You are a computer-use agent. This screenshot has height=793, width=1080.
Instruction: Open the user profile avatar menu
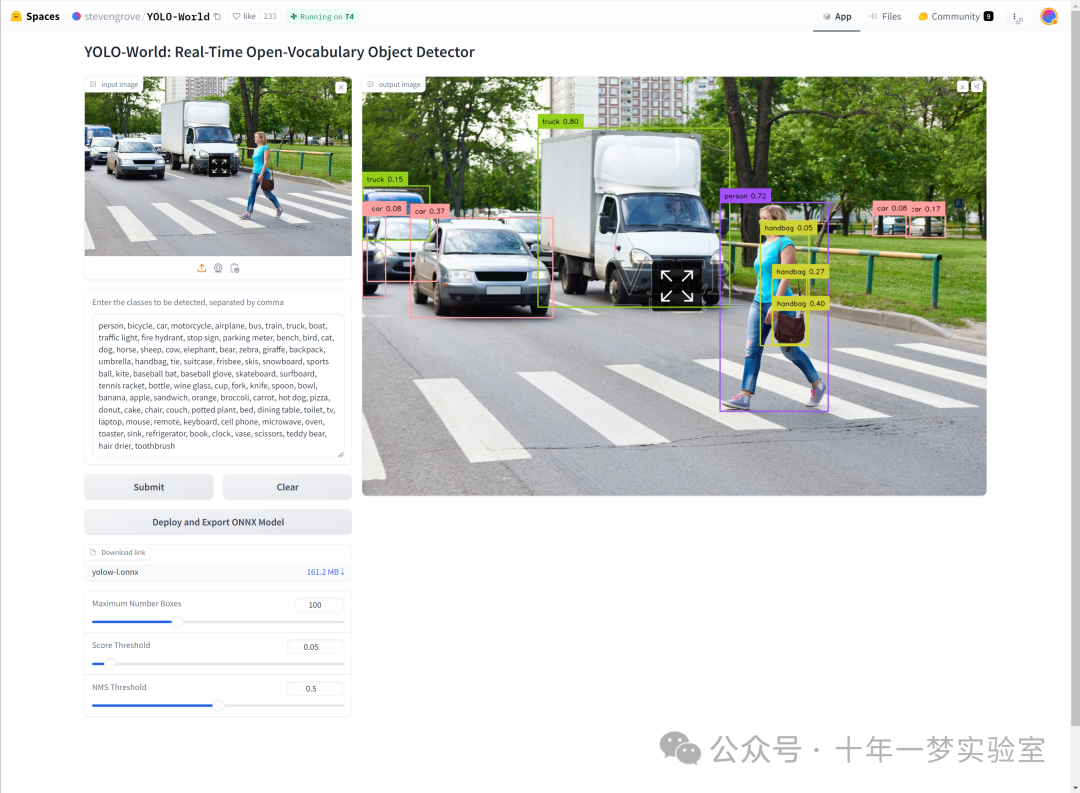click(x=1049, y=17)
